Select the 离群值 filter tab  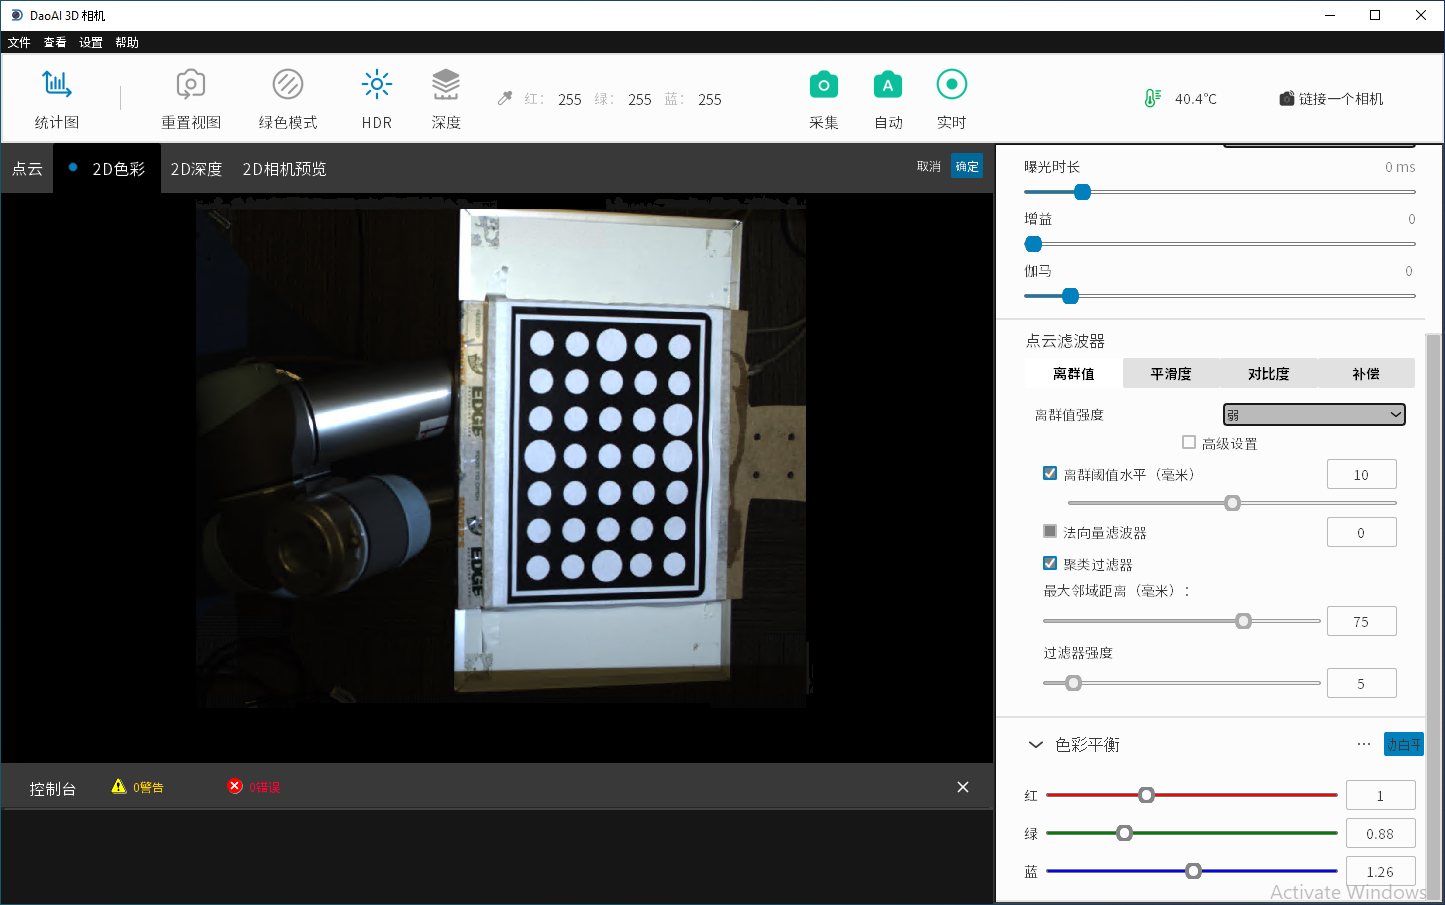(x=1074, y=373)
